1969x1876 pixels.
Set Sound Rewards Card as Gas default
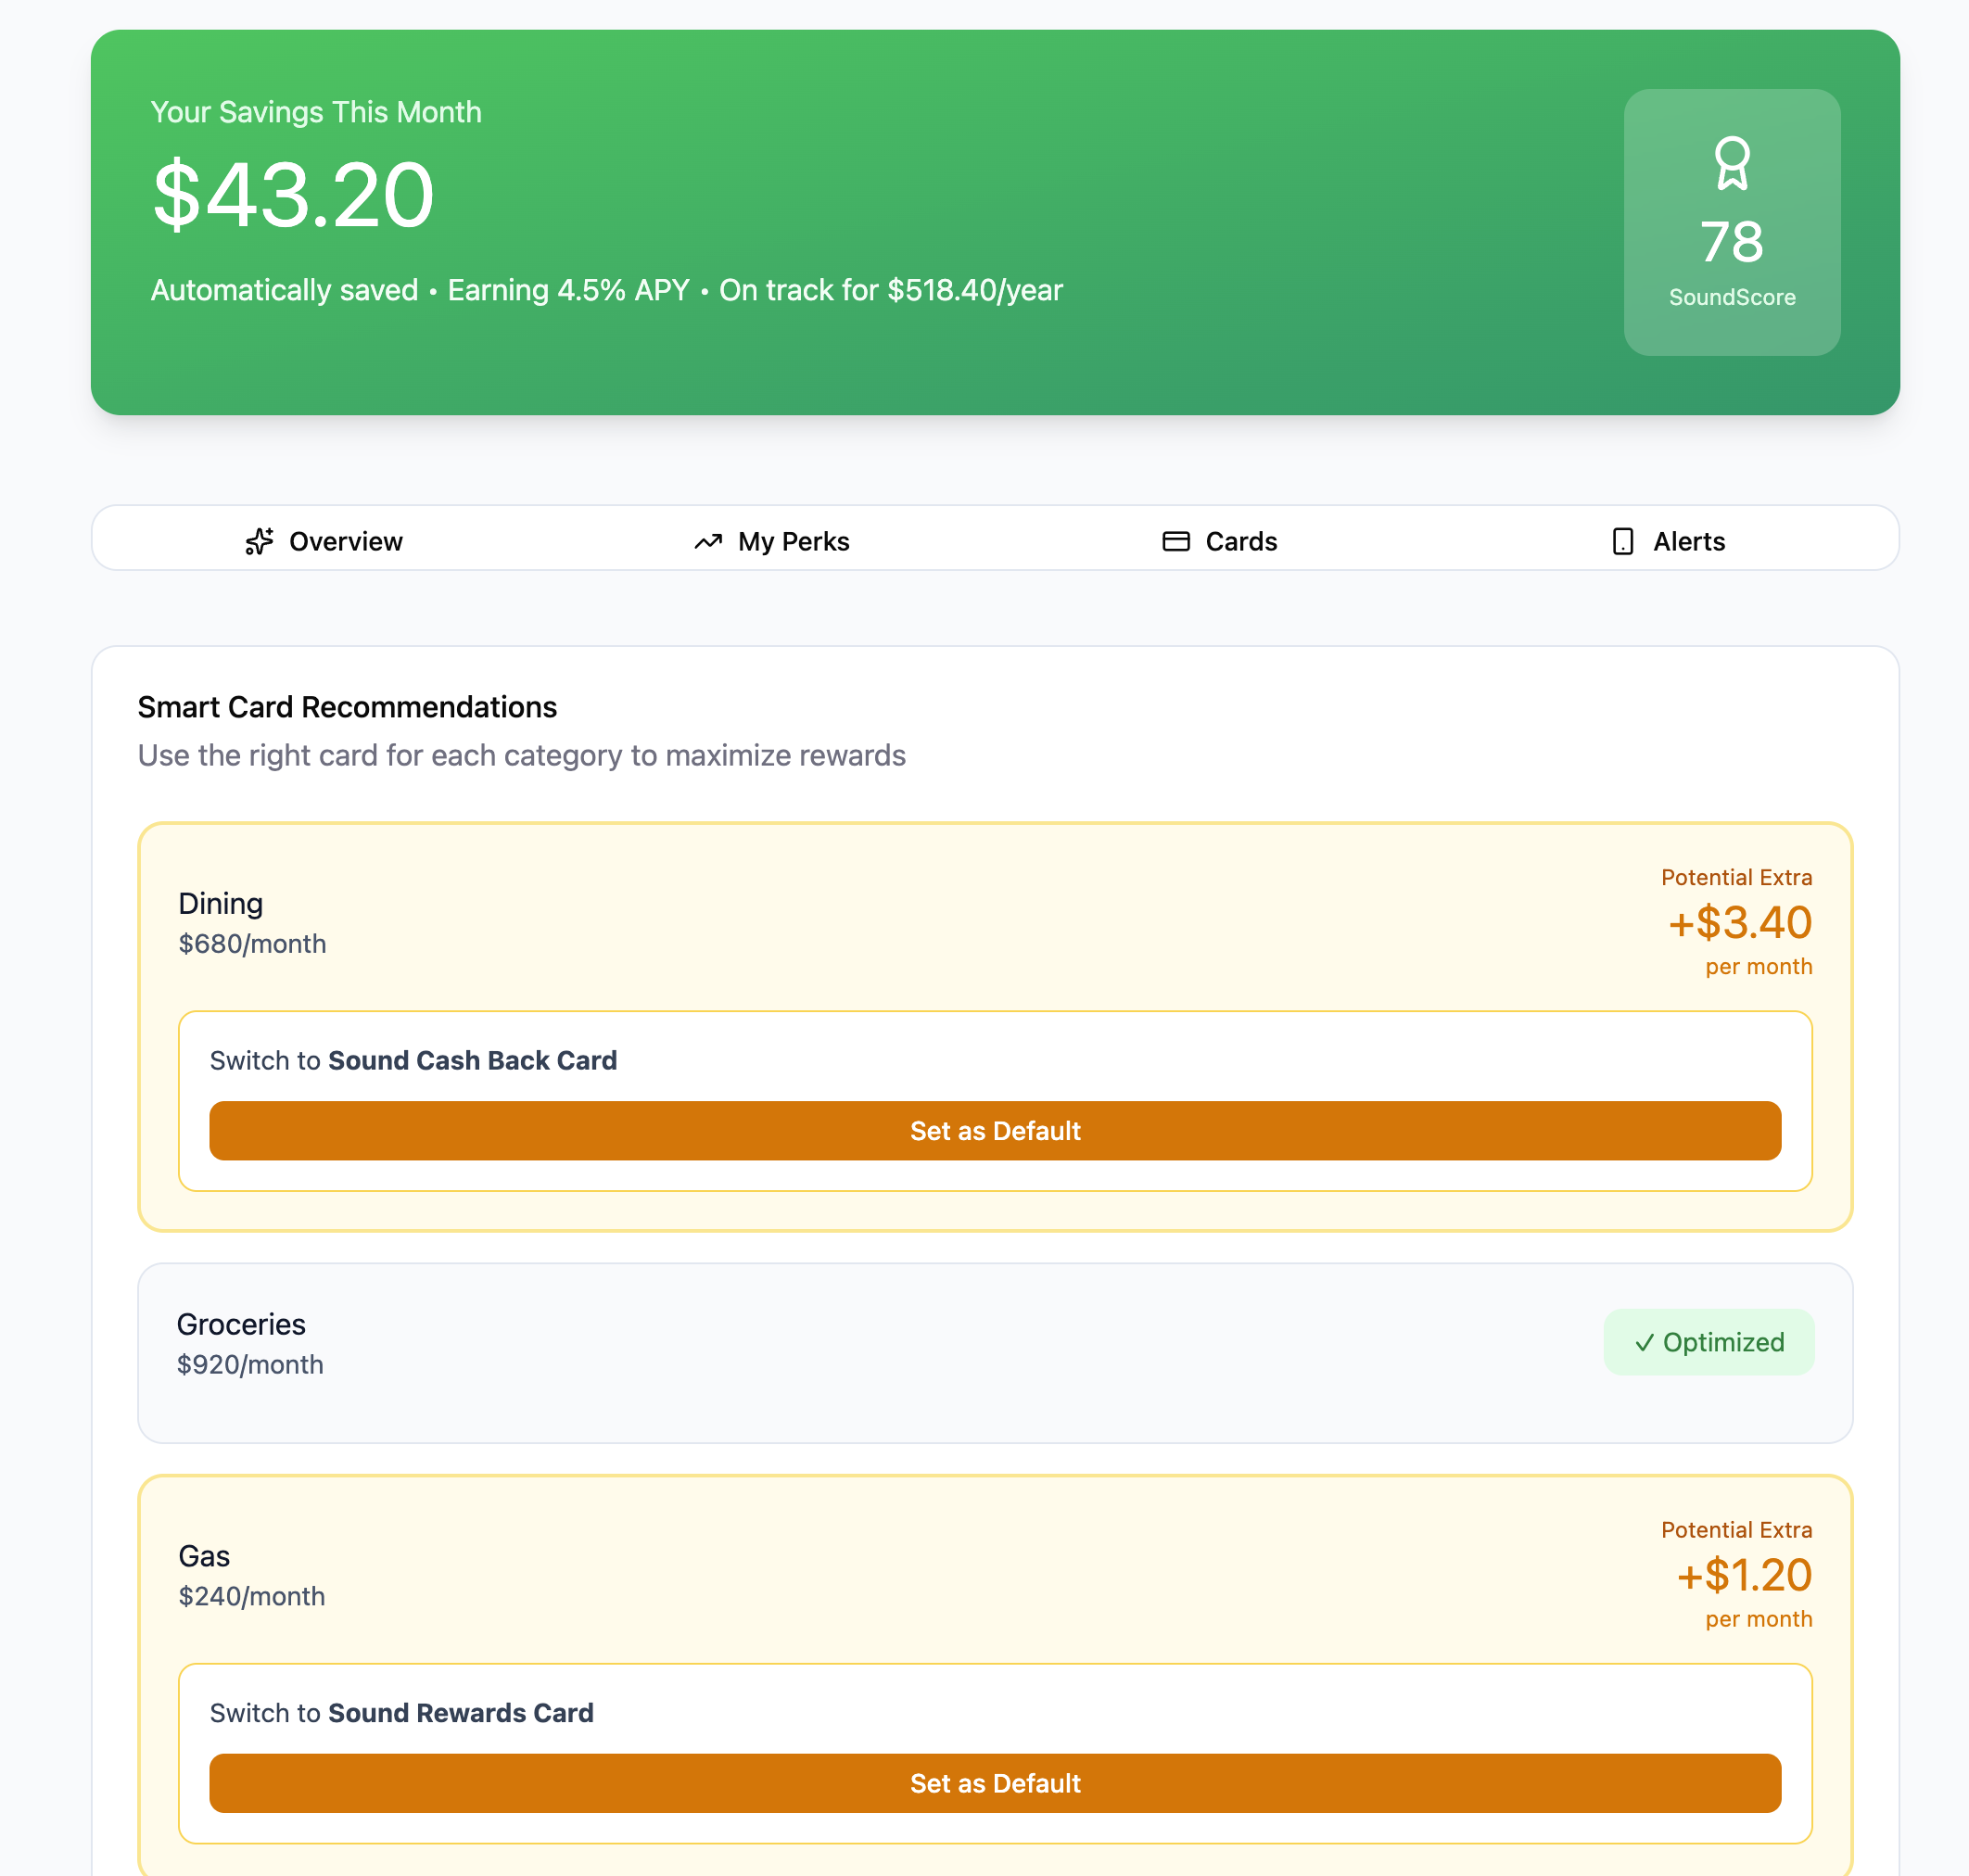point(994,1782)
